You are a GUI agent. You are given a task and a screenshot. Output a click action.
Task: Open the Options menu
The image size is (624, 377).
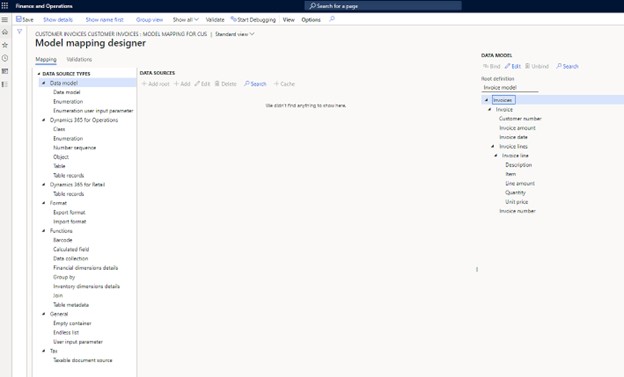[311, 20]
